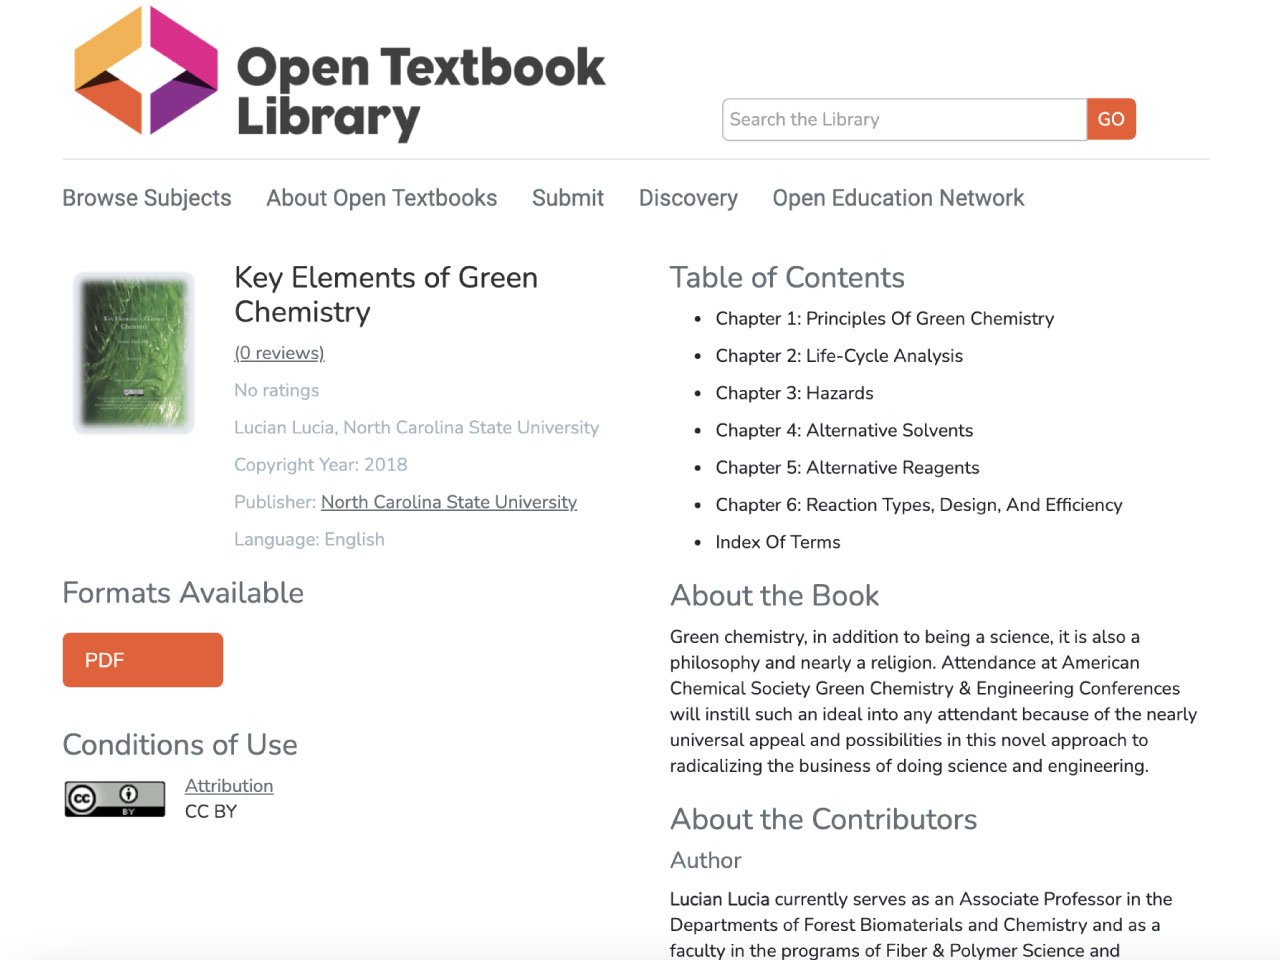Click Copyright Year: 2018 text
Image resolution: width=1280 pixels, height=960 pixels.
pos(321,464)
